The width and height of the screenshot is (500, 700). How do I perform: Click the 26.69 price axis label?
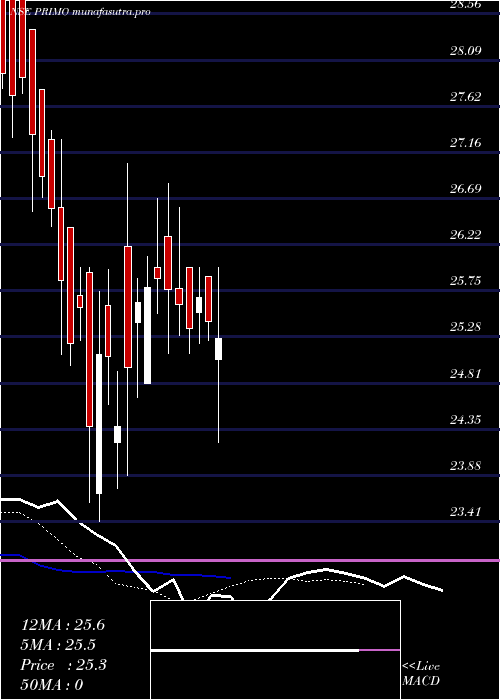coord(465,188)
